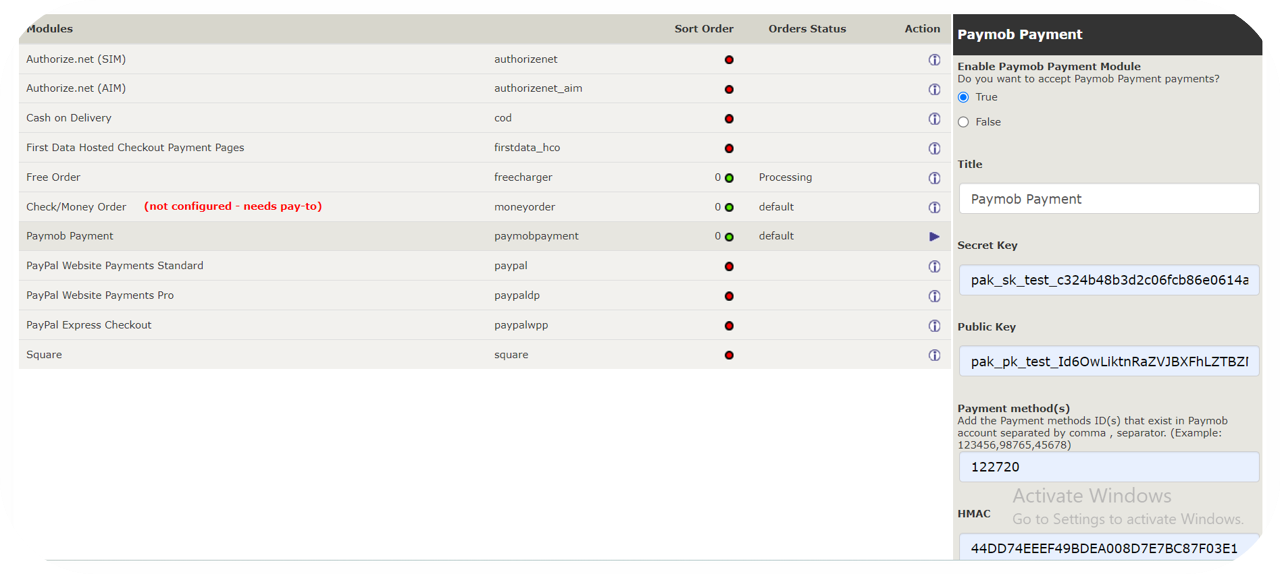Click red status dot for PayPal Website Payments Pro
This screenshot has height=574, width=1280.
click(729, 296)
